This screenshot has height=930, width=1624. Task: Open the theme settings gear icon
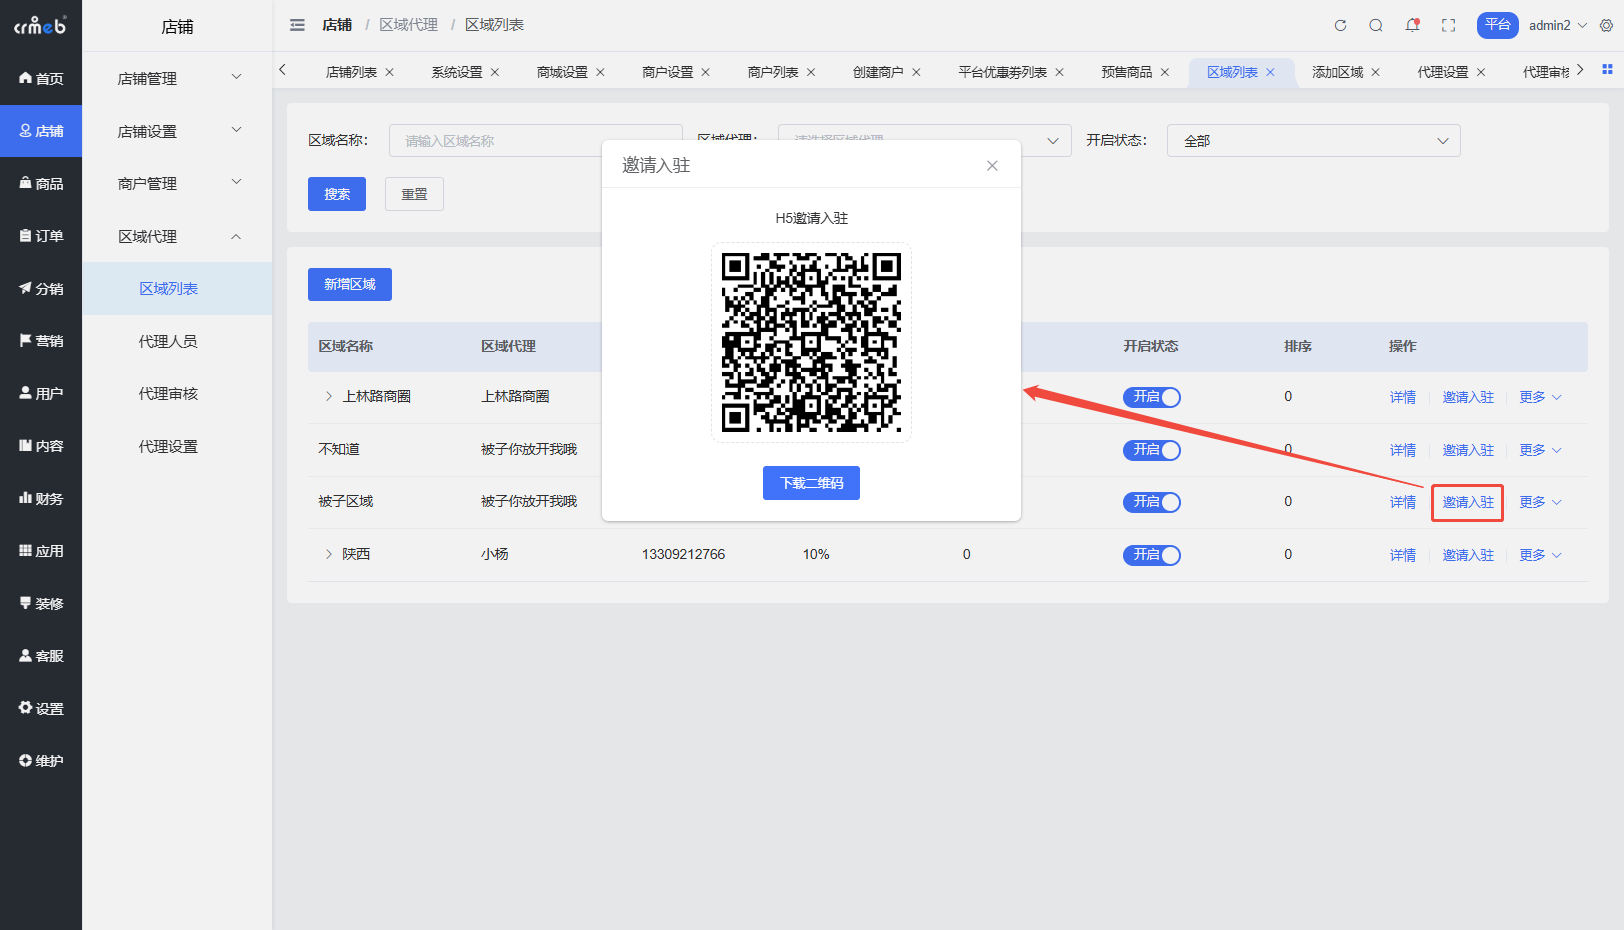[x=1606, y=26]
